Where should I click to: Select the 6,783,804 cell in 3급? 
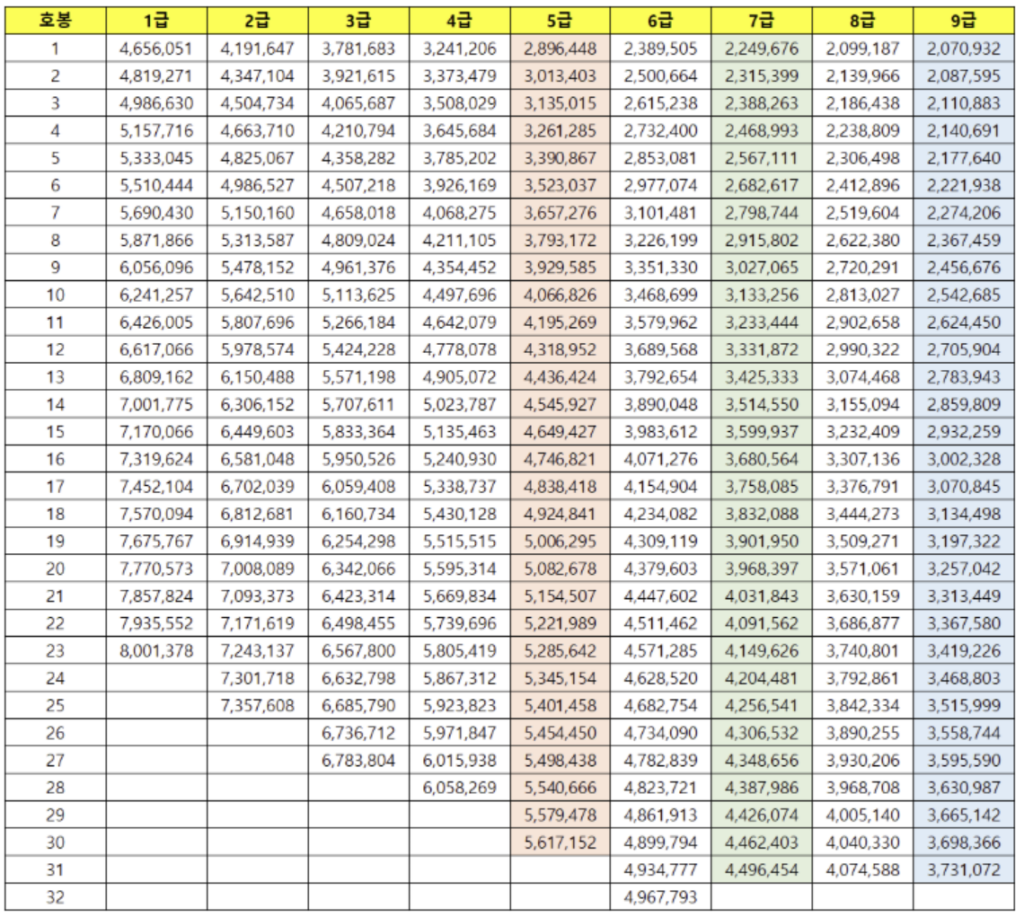(x=358, y=760)
